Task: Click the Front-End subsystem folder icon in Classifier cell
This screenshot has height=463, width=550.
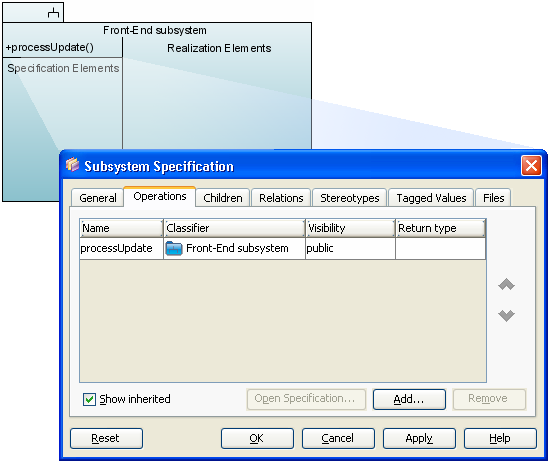Action: point(174,248)
